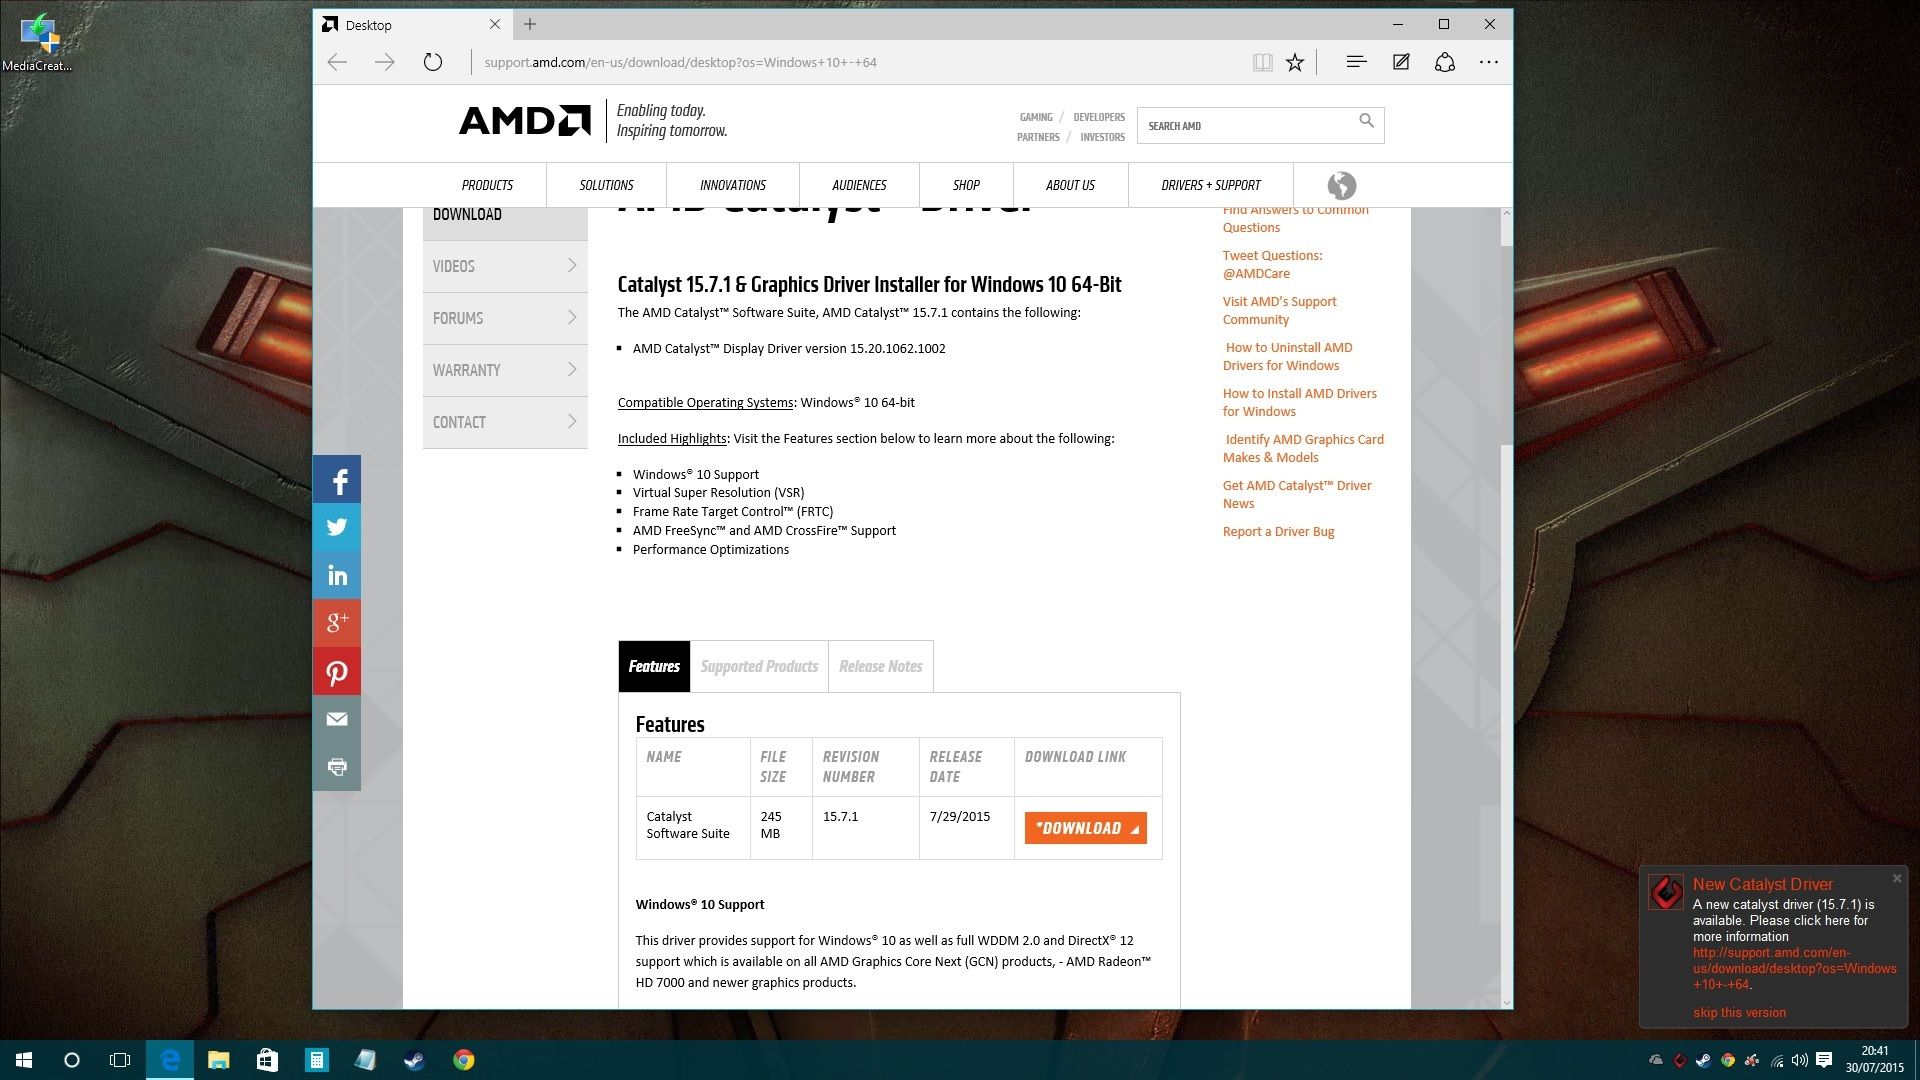The width and height of the screenshot is (1920, 1080).
Task: Open the ABOUT US navigation menu
Action: point(1070,185)
